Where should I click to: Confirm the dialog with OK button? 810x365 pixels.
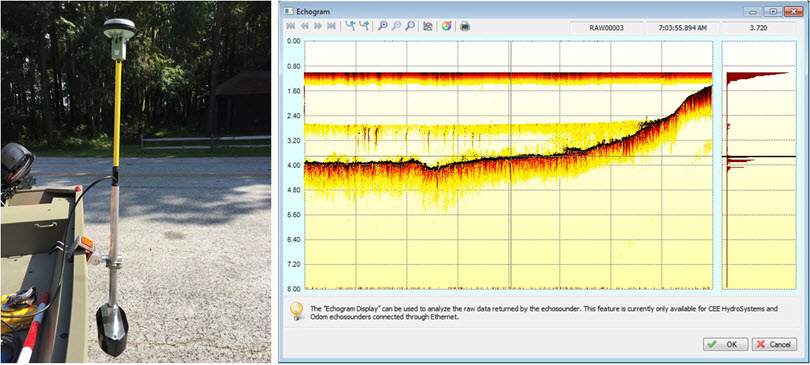click(725, 344)
